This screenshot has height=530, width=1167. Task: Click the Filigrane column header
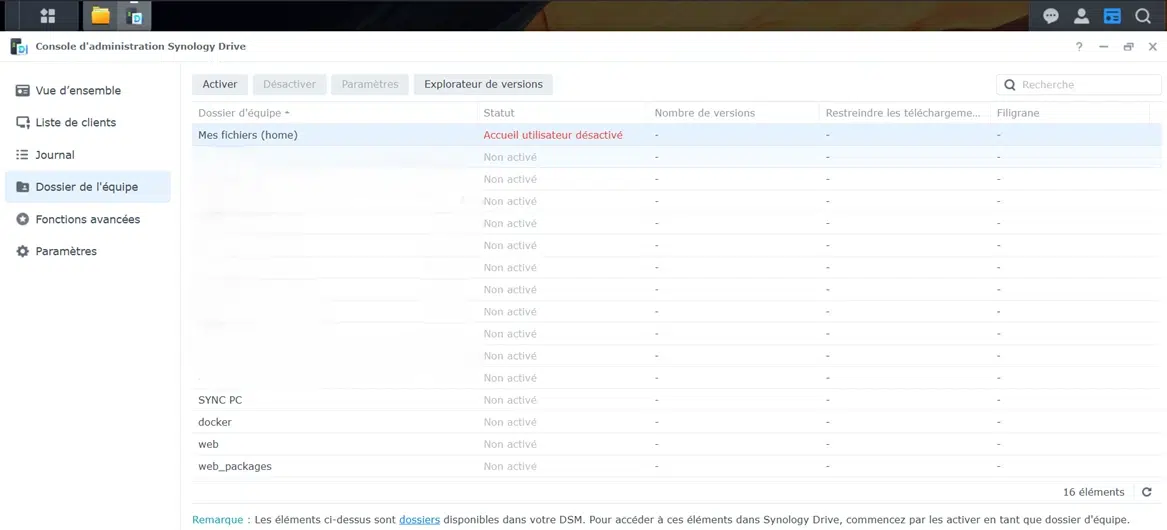pyautogui.click(x=1070, y=113)
